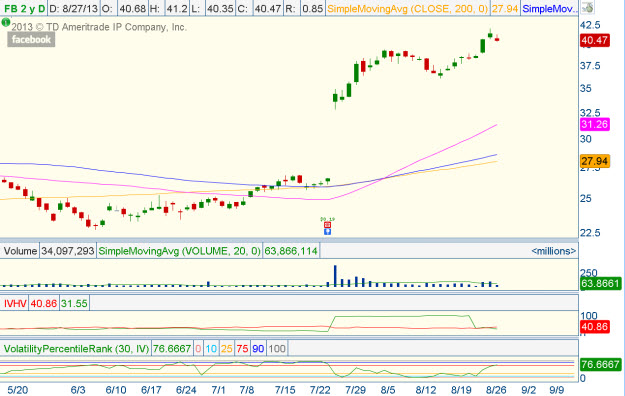Click the 8/12 date on time axis

coord(426,390)
